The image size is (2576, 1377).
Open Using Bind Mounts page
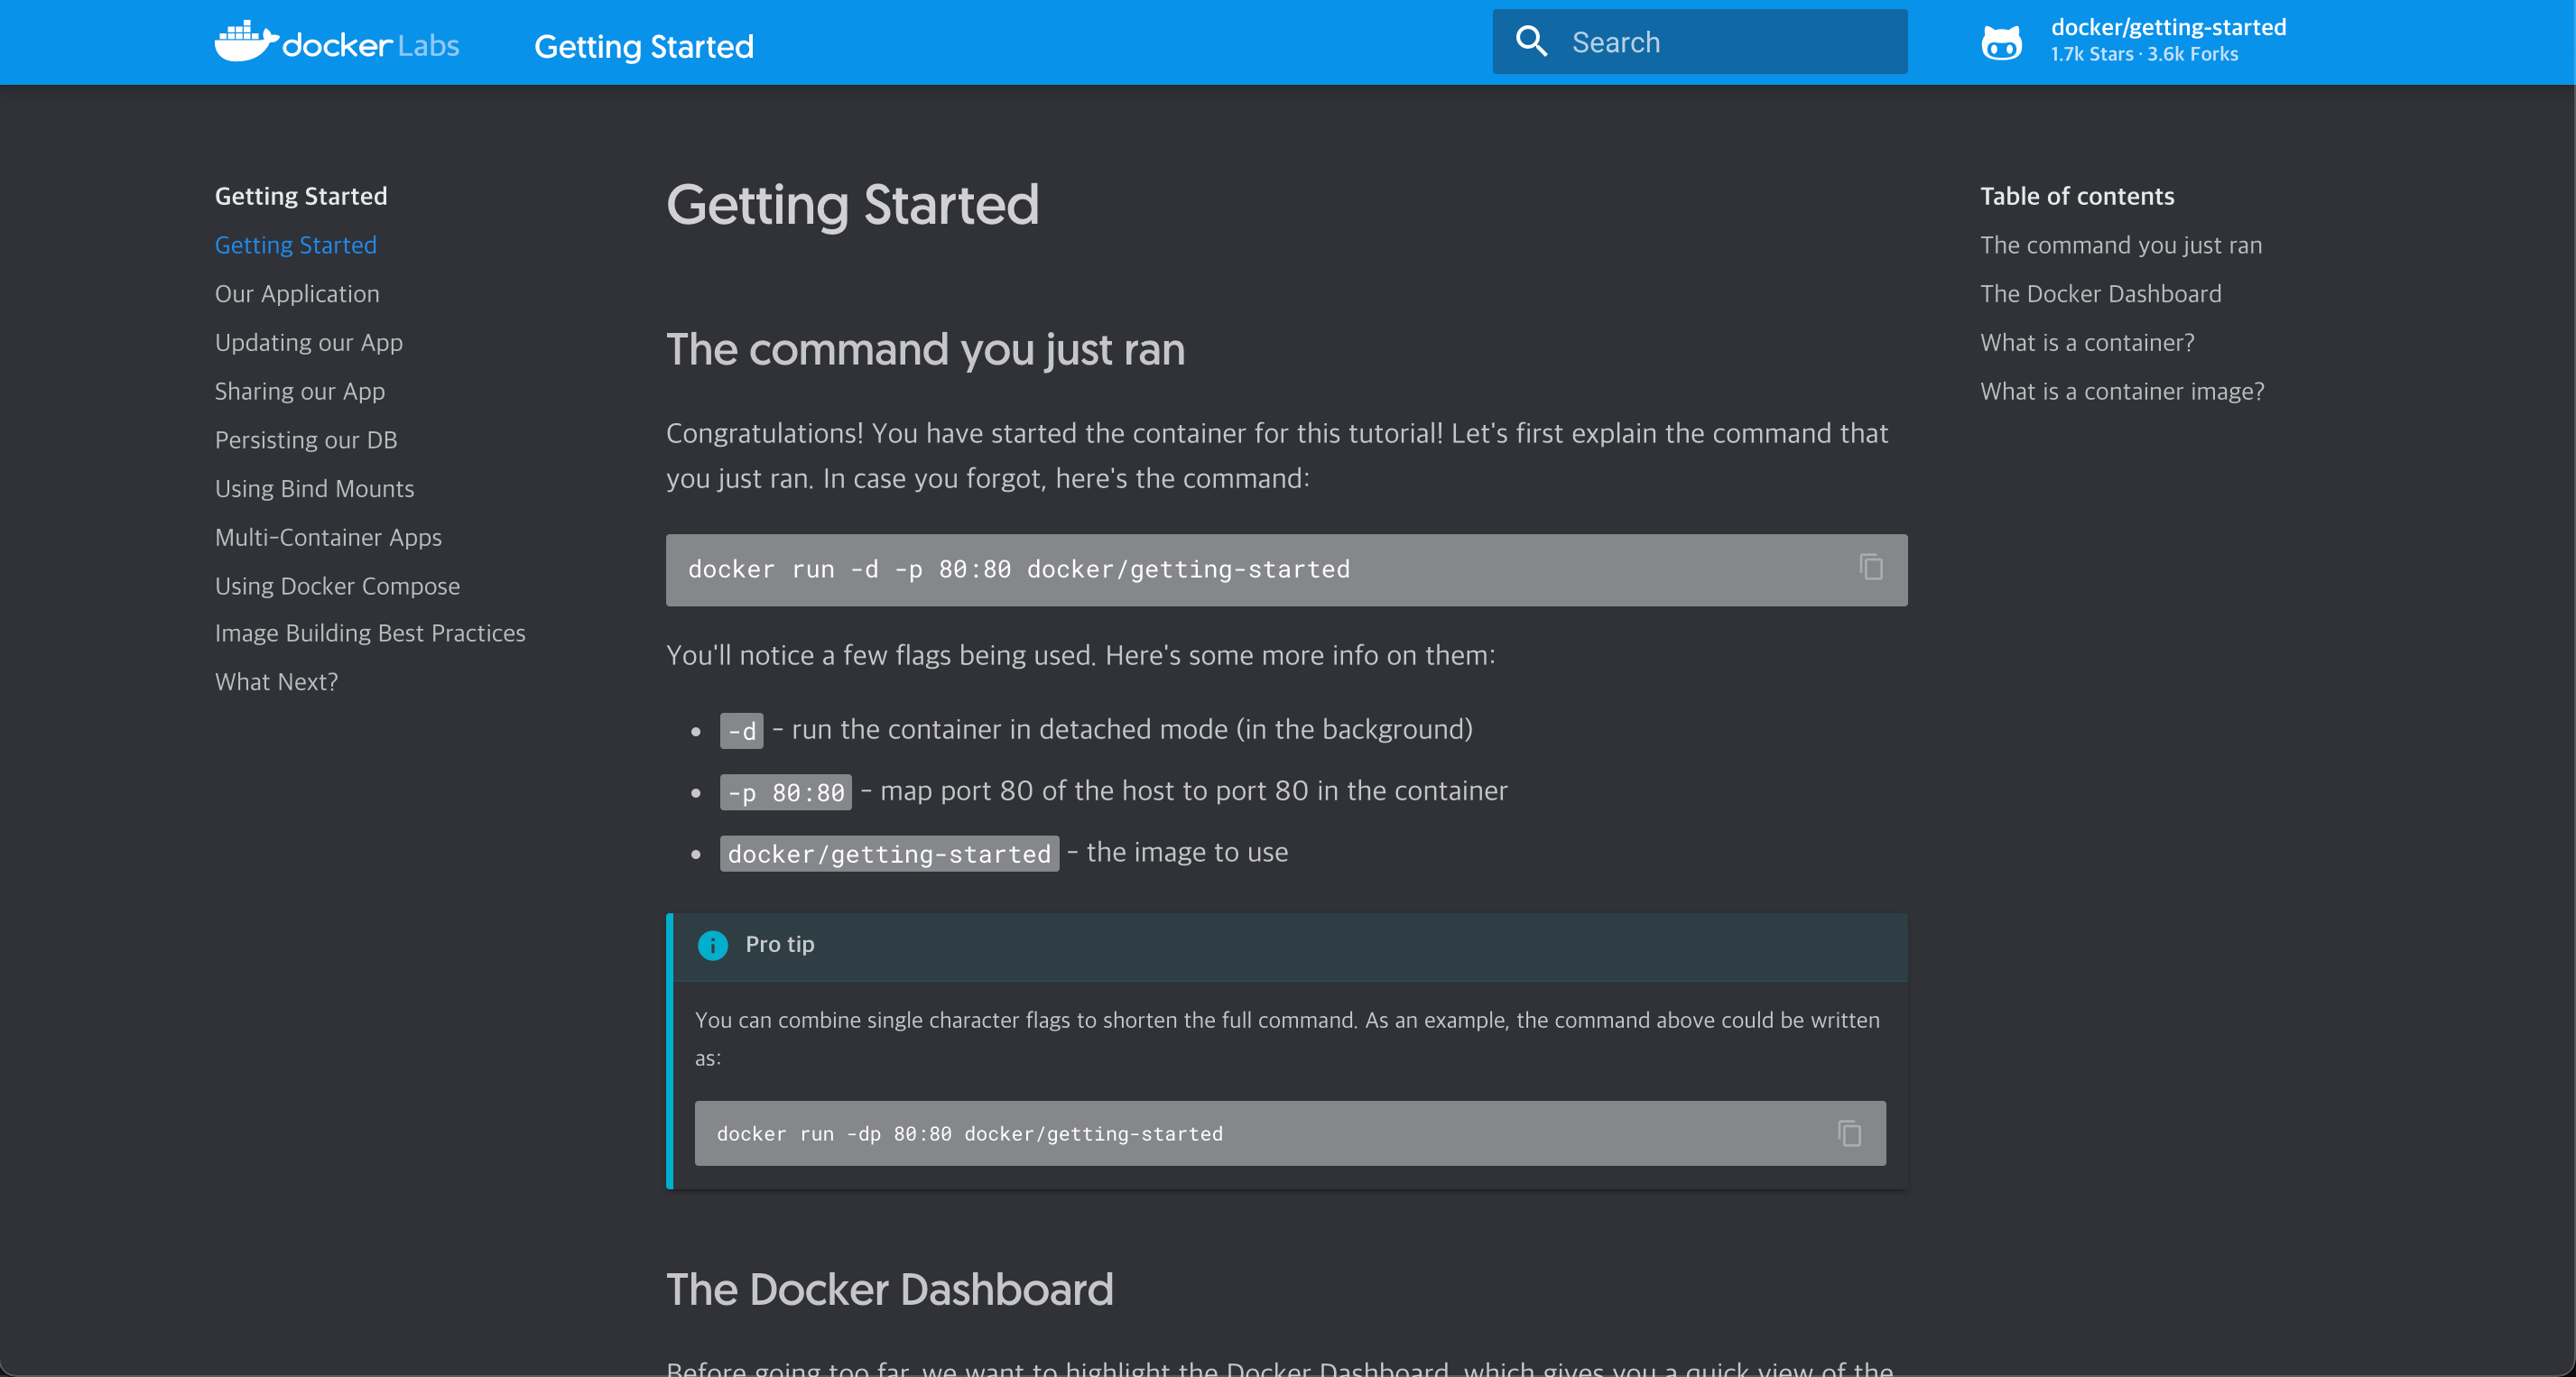(x=315, y=489)
